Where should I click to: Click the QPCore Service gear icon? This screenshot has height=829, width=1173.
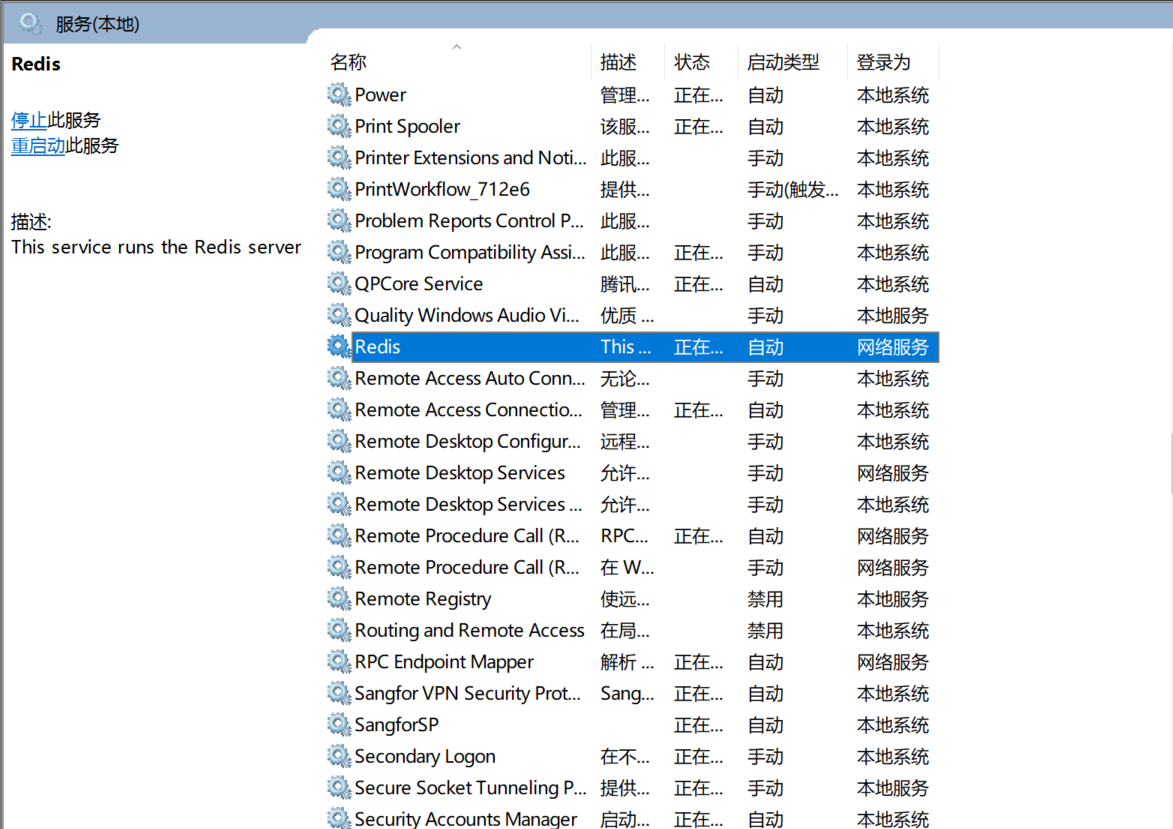click(339, 284)
